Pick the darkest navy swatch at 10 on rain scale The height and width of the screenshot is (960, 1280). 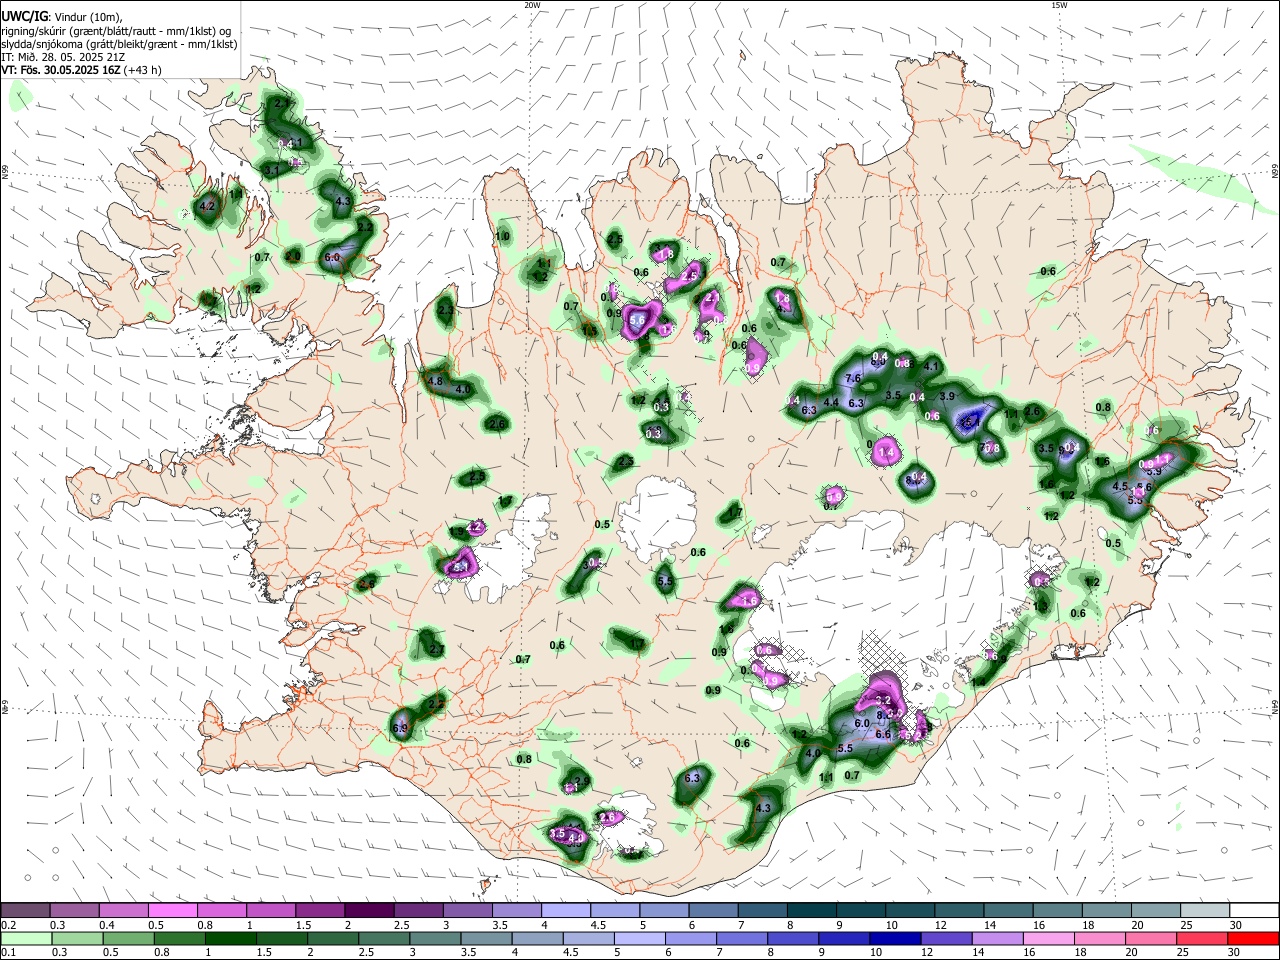point(895,938)
